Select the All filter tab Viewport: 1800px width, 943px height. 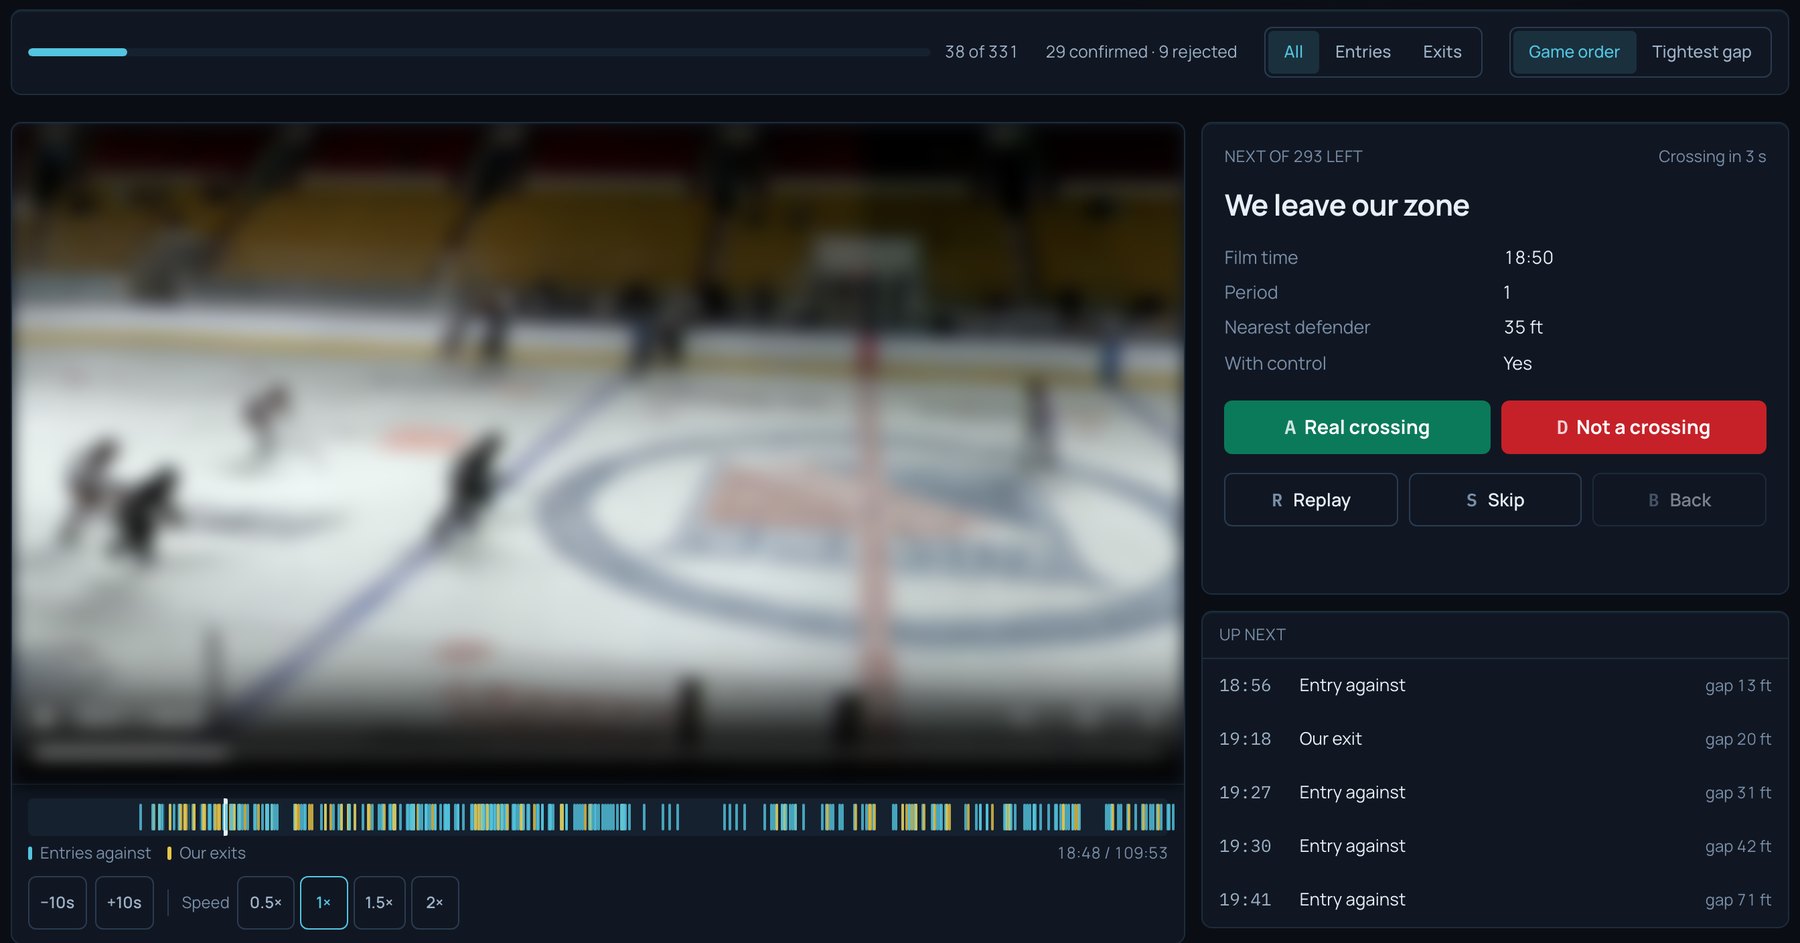coord(1293,52)
